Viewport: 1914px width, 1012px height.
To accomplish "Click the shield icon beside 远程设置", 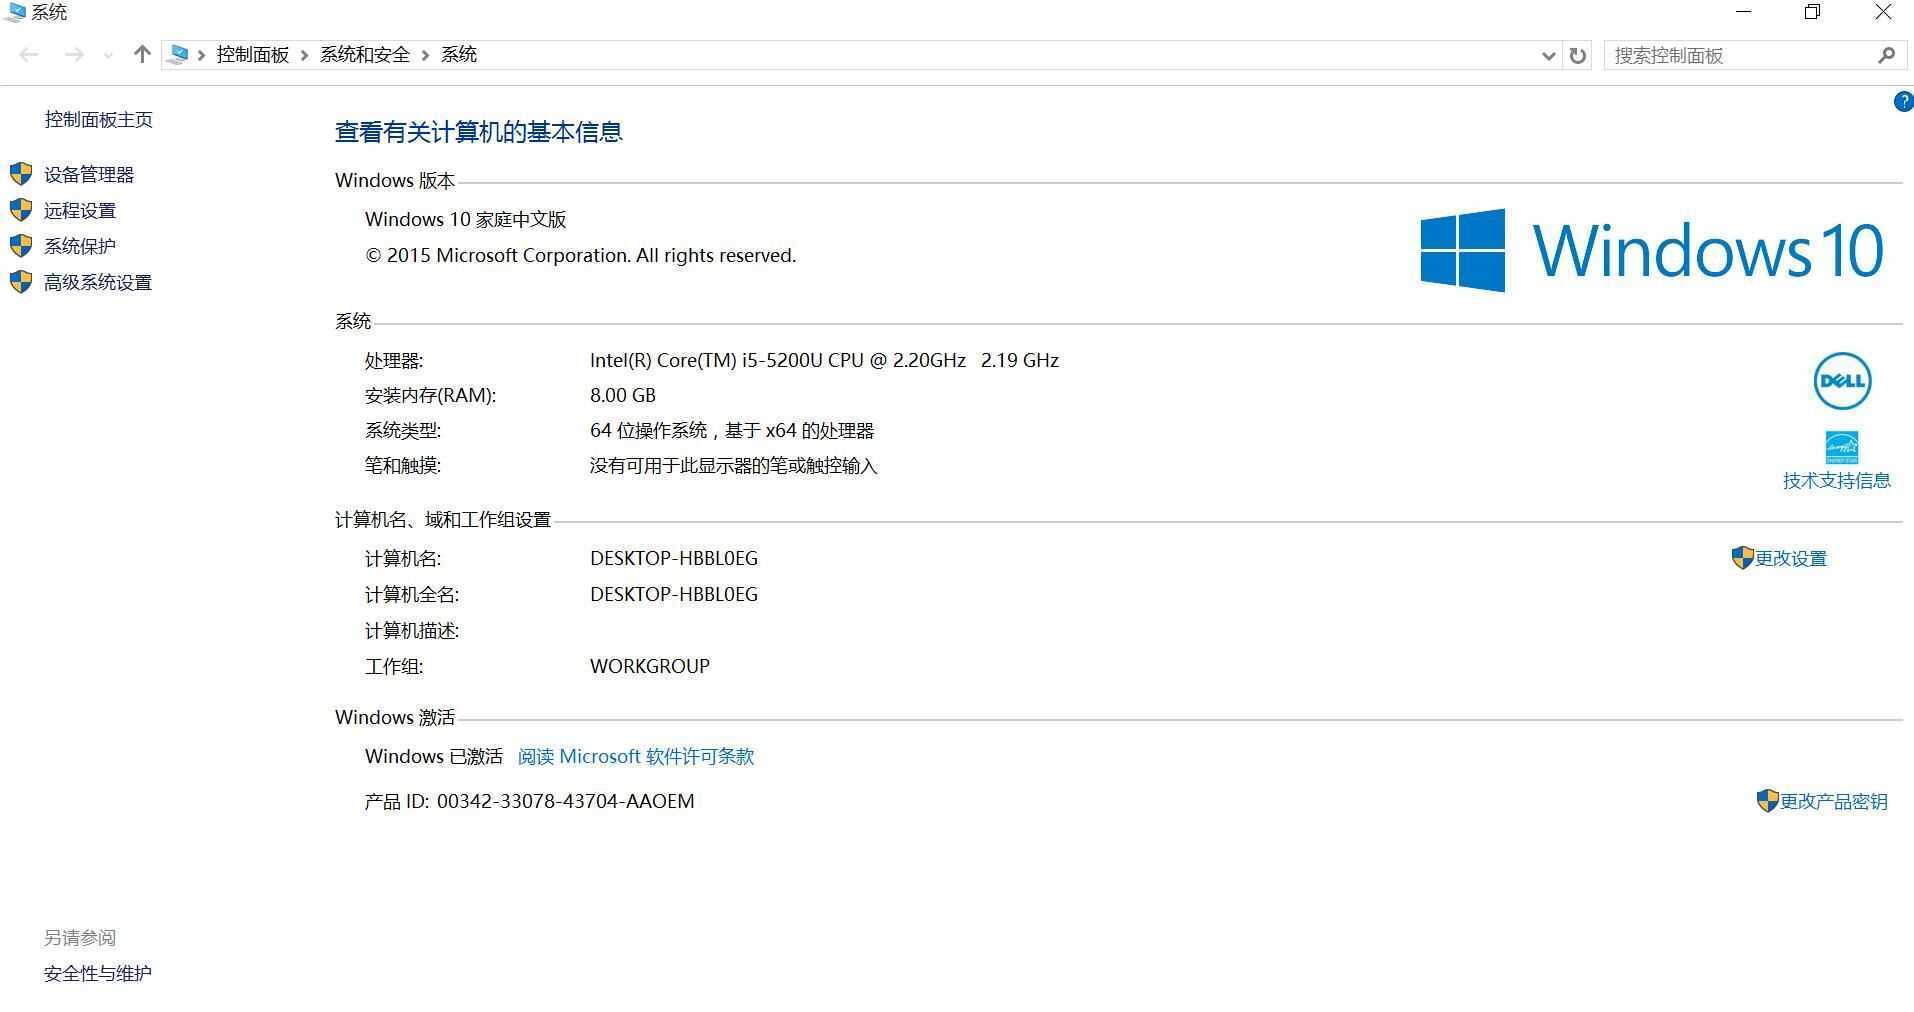I will pos(21,210).
